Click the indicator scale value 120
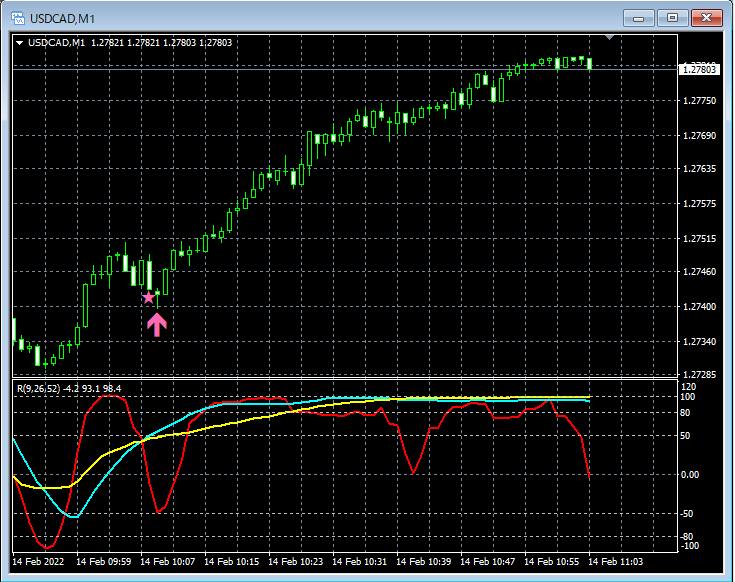This screenshot has width=735, height=582. tap(688, 387)
